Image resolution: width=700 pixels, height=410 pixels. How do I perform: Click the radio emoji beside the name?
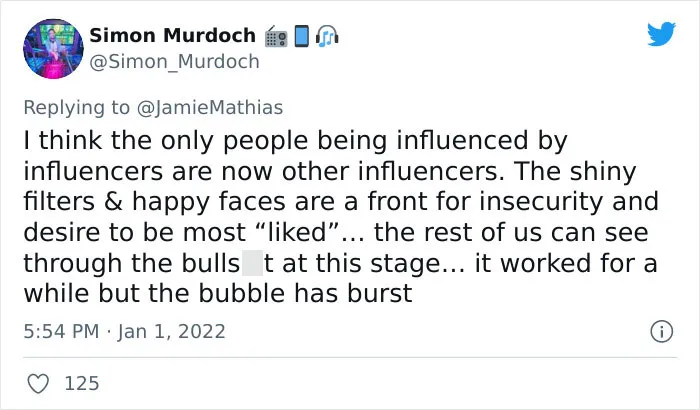tap(276, 37)
